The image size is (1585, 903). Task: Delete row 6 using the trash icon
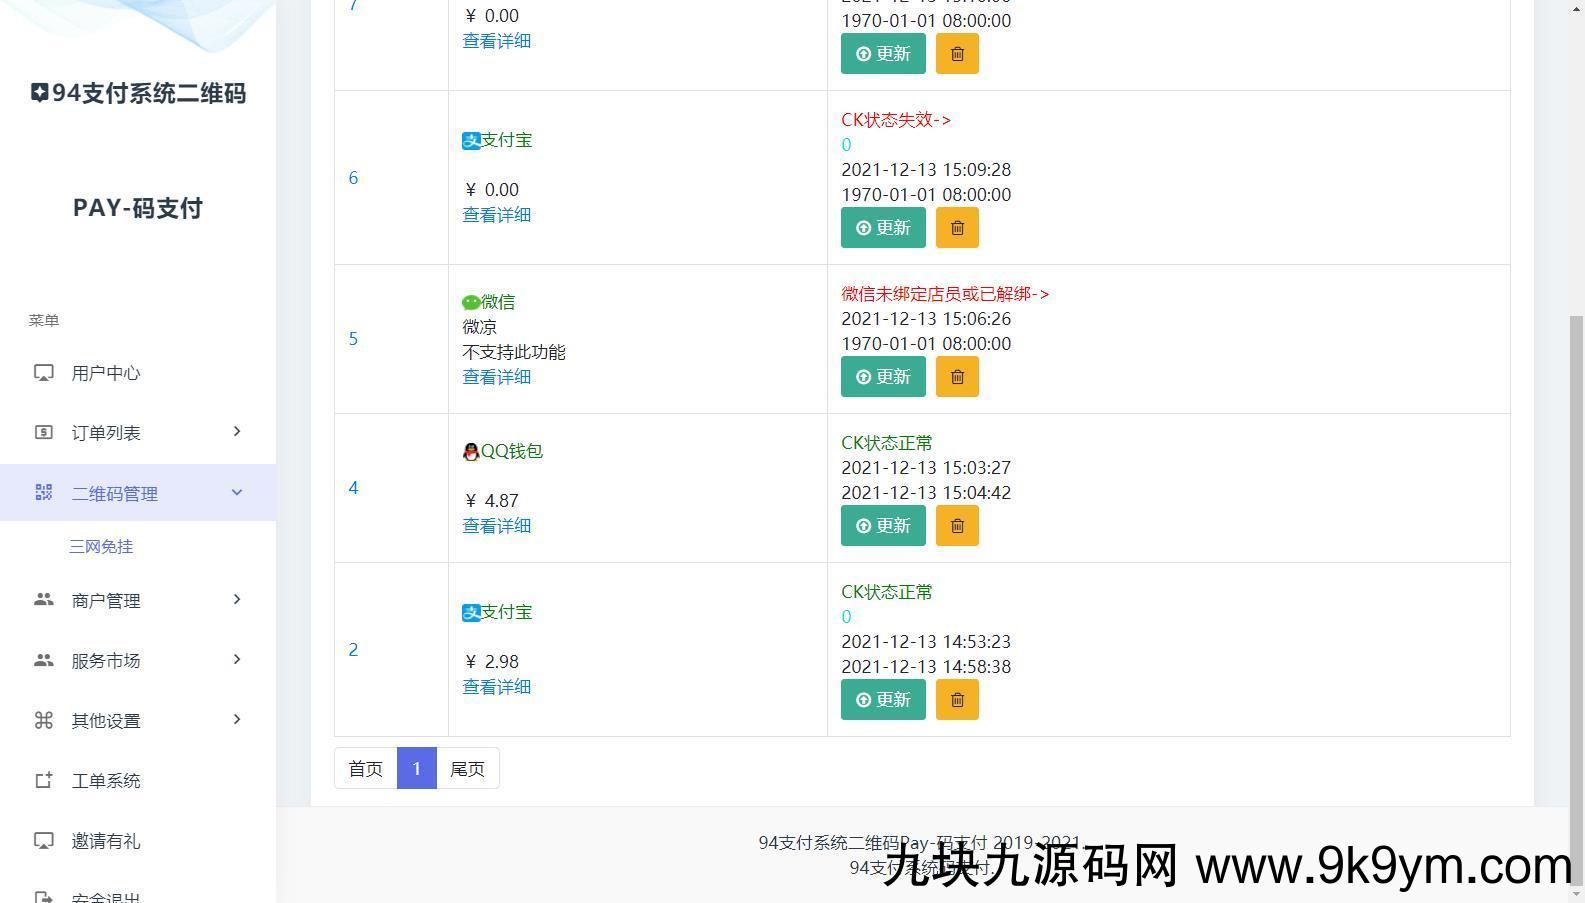tap(957, 228)
